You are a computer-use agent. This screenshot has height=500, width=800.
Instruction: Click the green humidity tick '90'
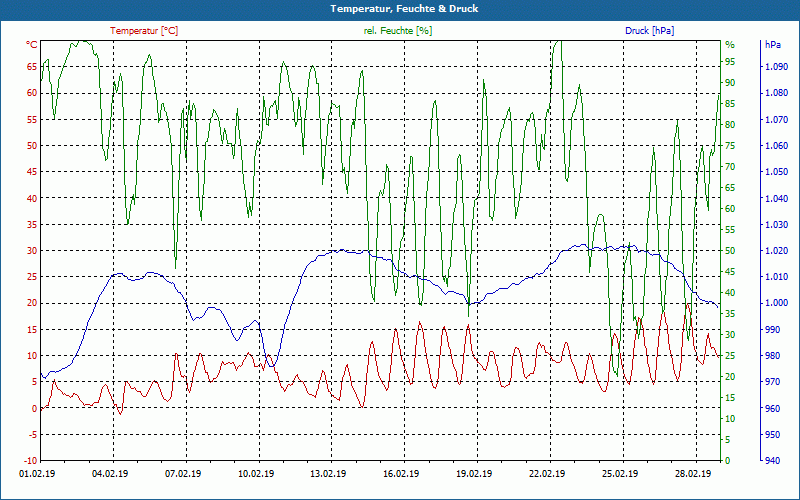pos(730,83)
